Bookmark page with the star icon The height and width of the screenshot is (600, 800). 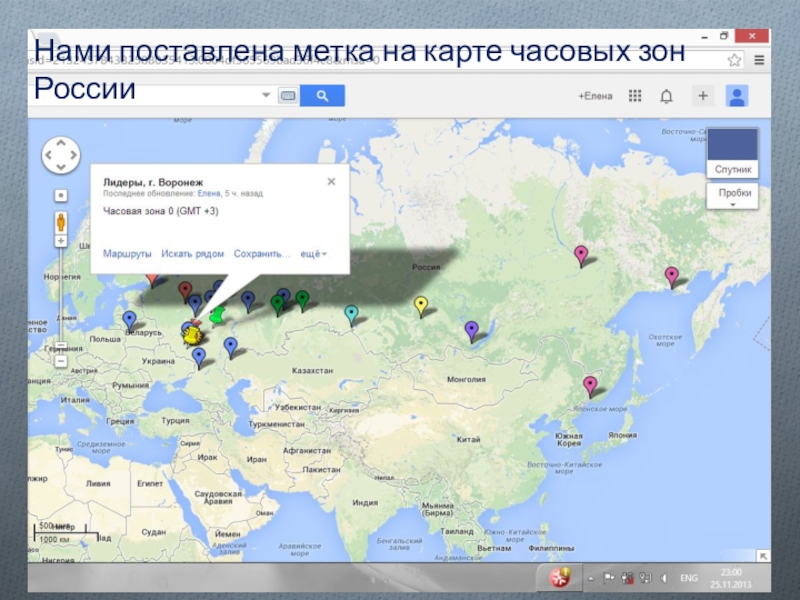click(x=734, y=60)
